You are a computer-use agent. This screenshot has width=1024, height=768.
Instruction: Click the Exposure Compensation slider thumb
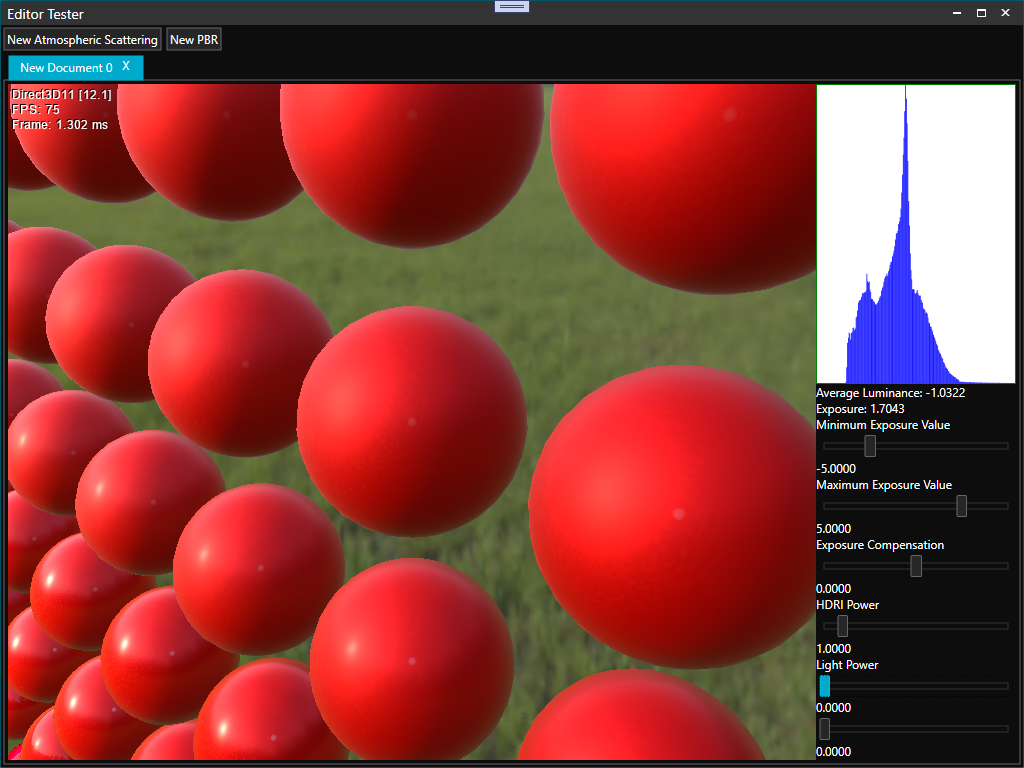916,566
